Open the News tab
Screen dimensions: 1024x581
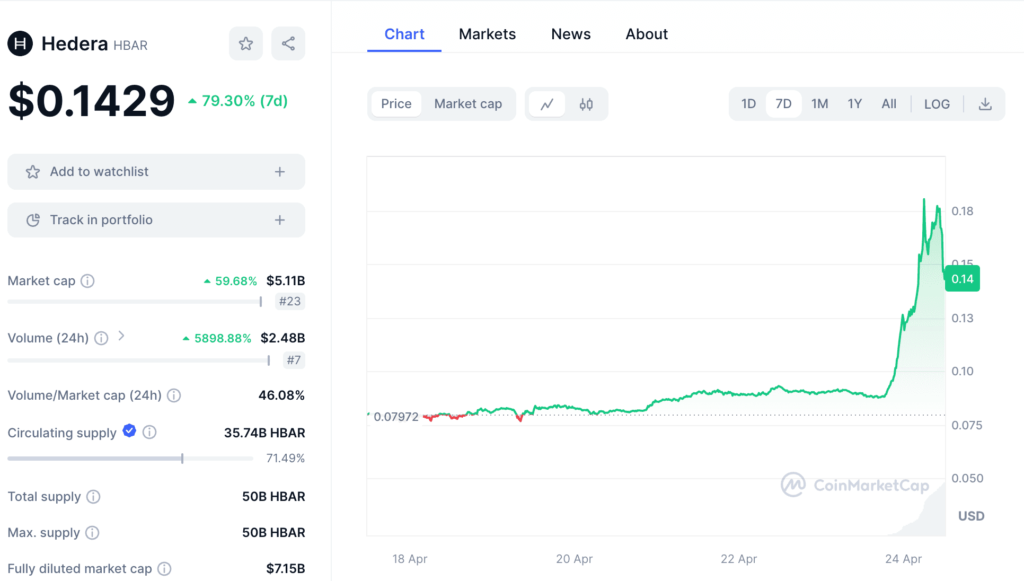click(x=570, y=34)
